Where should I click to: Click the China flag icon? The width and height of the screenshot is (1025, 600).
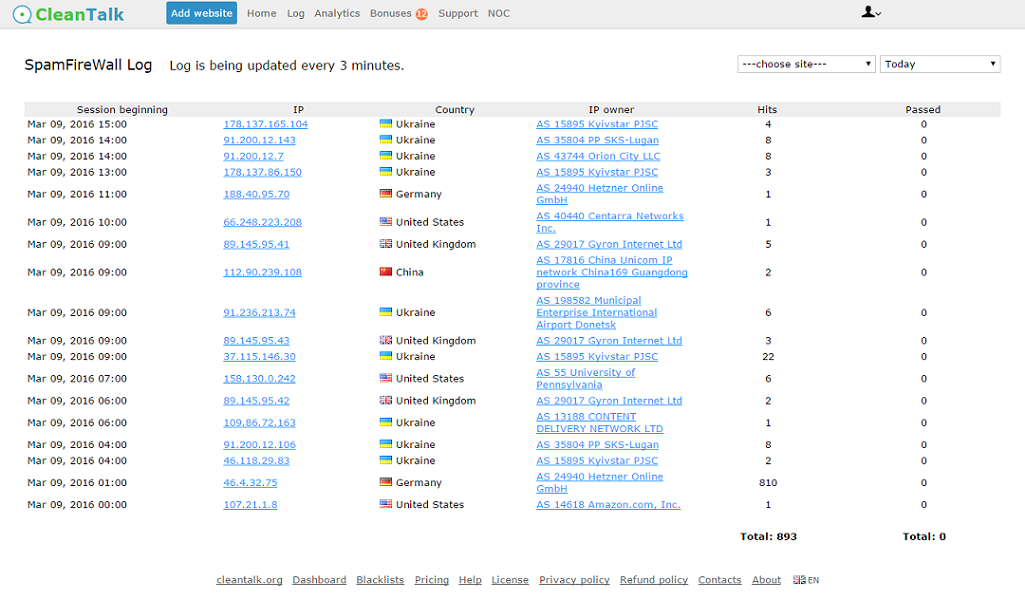386,272
